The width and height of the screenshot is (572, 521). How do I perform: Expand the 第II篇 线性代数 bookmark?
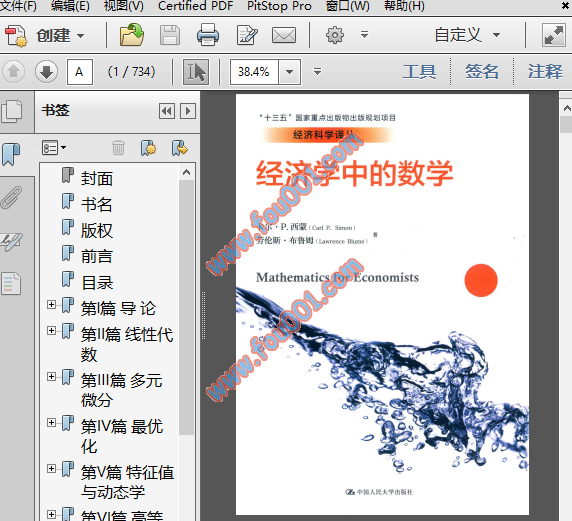point(51,331)
